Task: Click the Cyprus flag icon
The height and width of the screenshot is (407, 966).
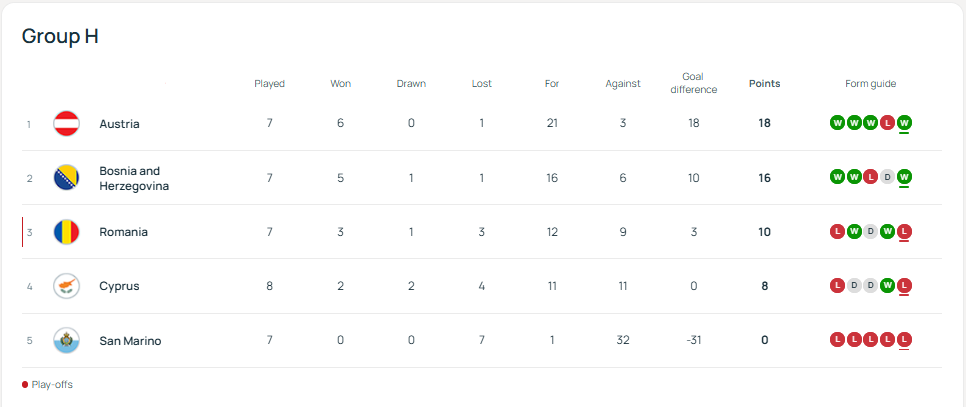Action: point(67,286)
